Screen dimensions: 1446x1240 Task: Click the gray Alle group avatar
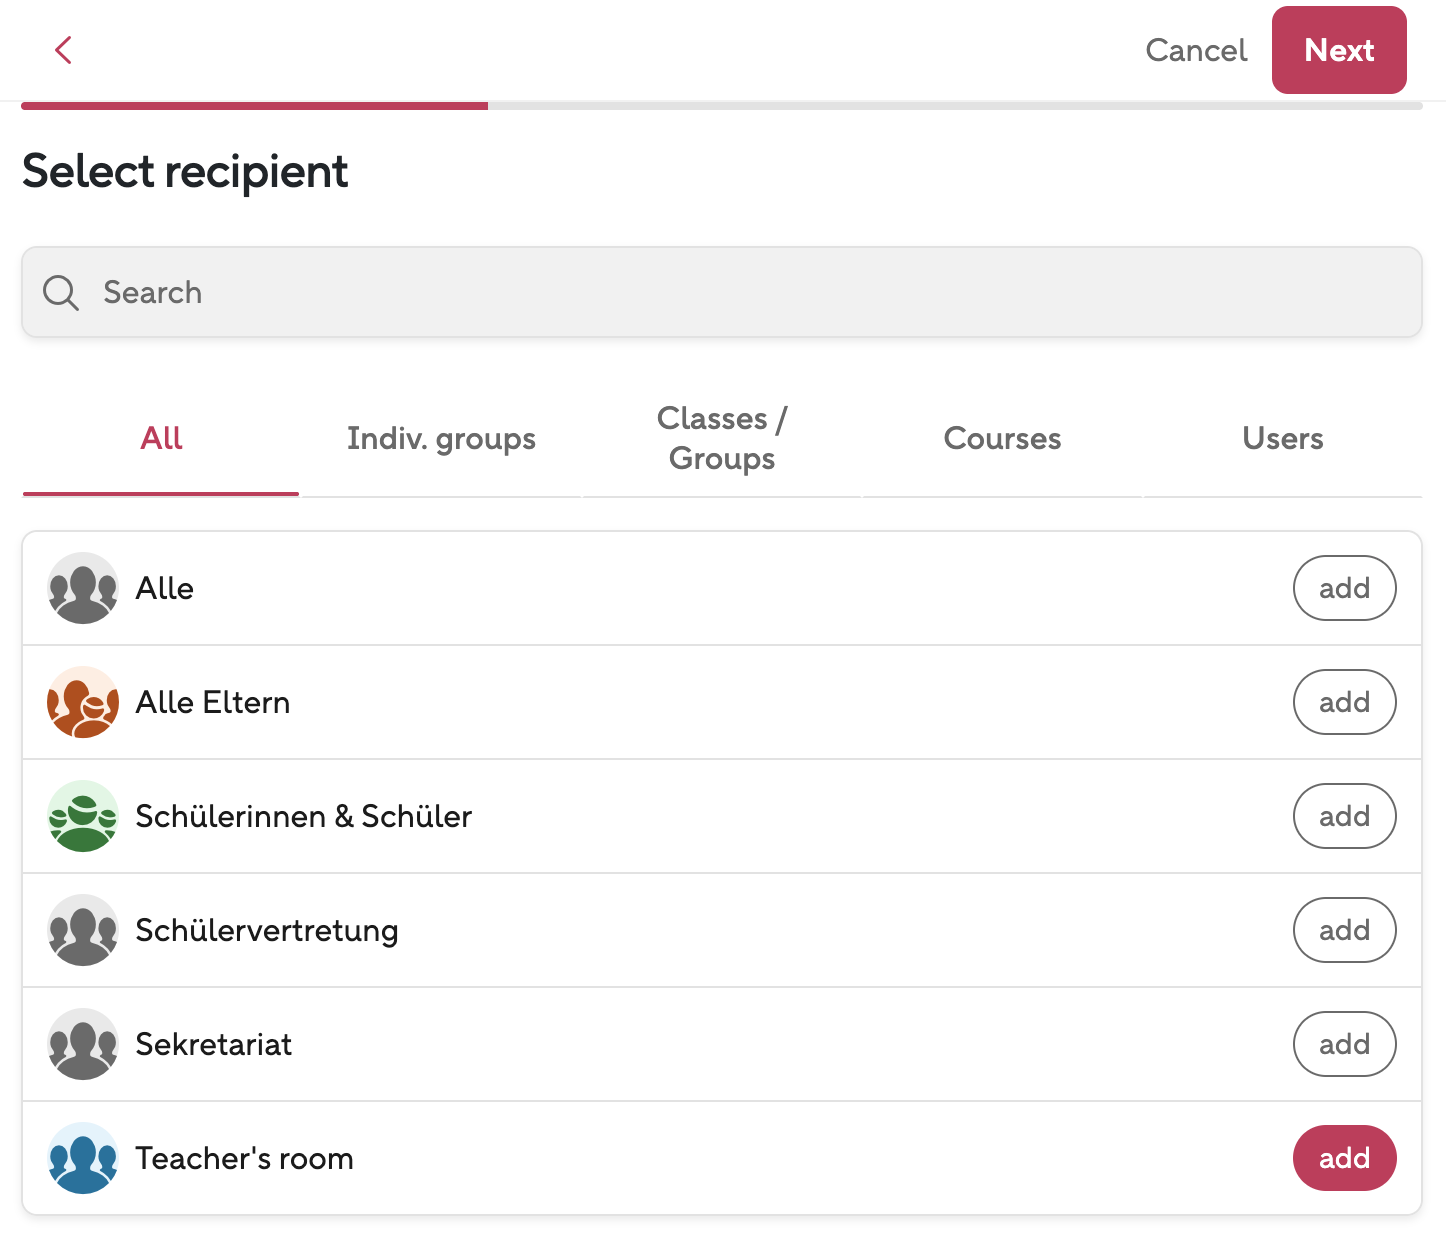pos(83,588)
